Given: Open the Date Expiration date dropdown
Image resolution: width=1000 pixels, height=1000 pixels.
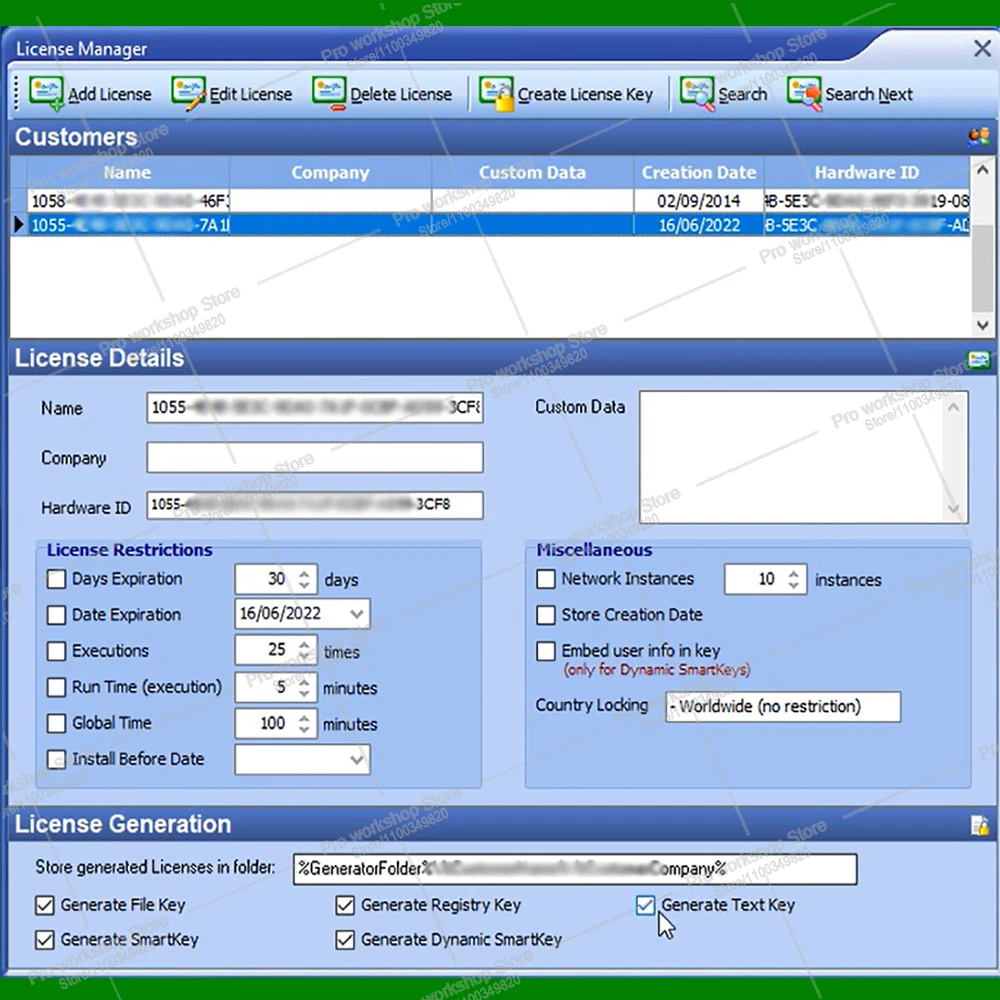Looking at the screenshot, I should click(x=357, y=614).
